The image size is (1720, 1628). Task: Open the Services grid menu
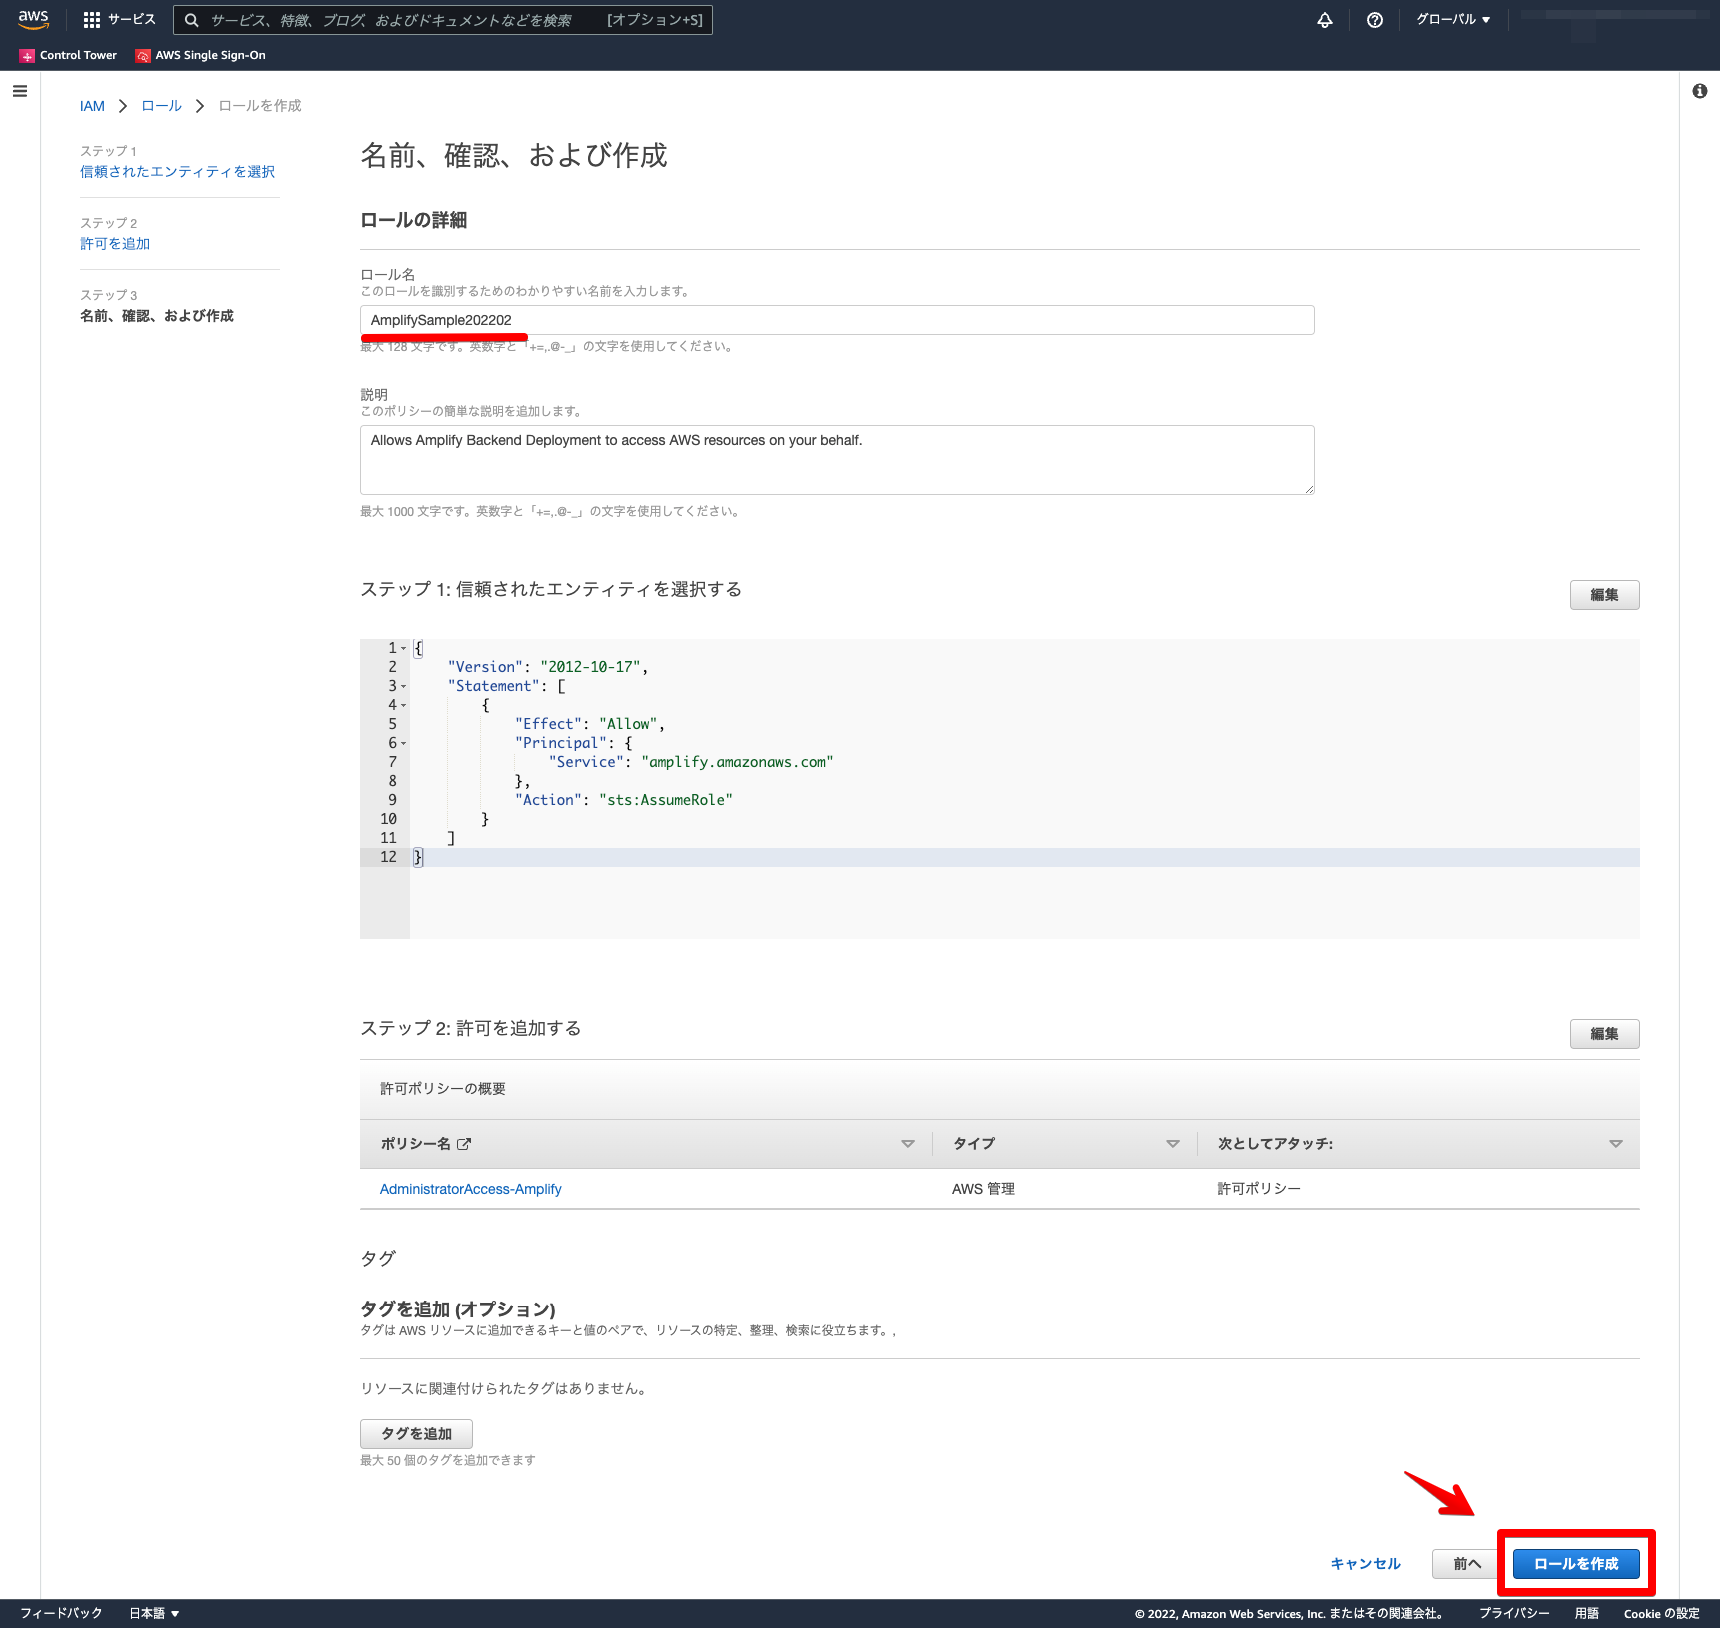(x=119, y=20)
